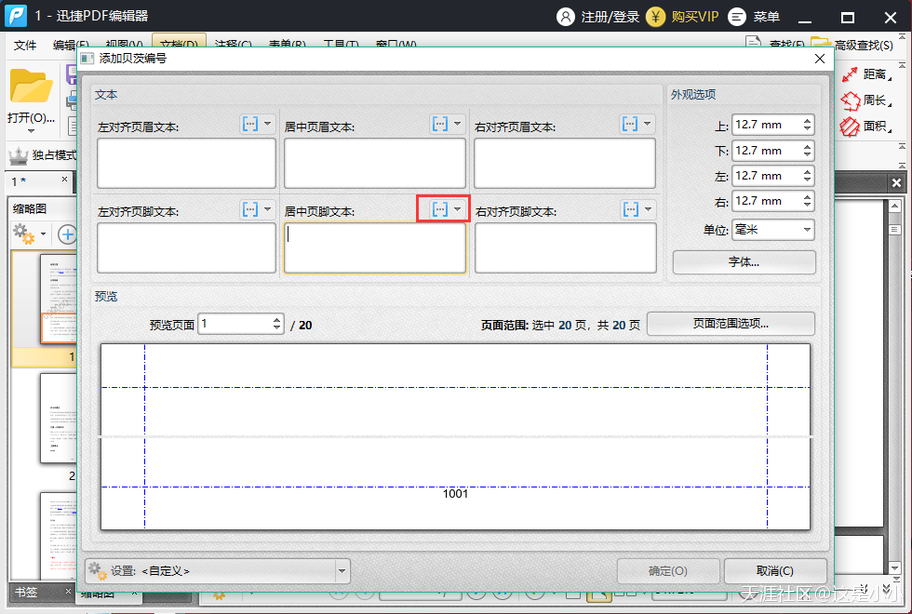
Task: Click the settings gear icon beside 设置
Action: pos(98,571)
